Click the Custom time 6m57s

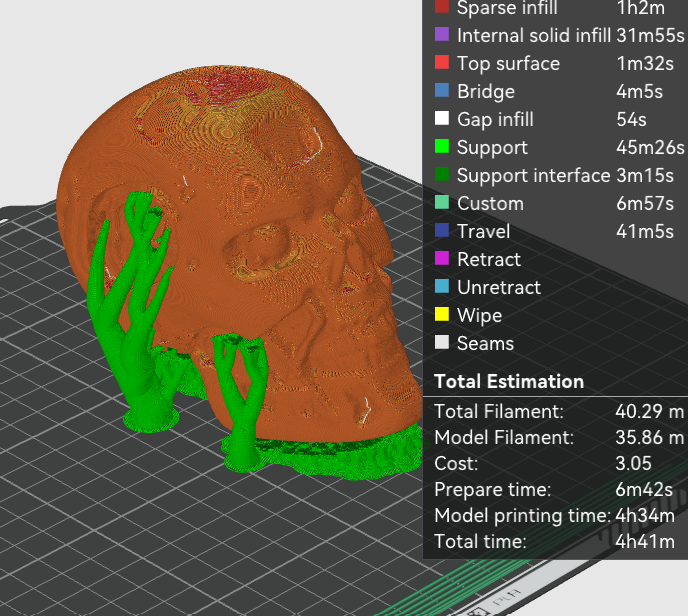coord(645,204)
